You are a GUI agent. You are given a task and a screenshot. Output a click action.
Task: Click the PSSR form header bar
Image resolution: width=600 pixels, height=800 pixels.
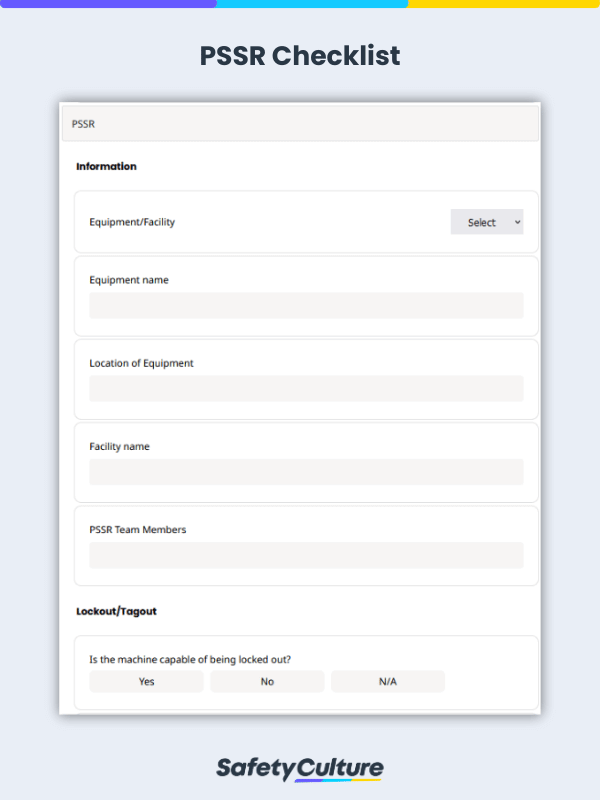point(300,122)
